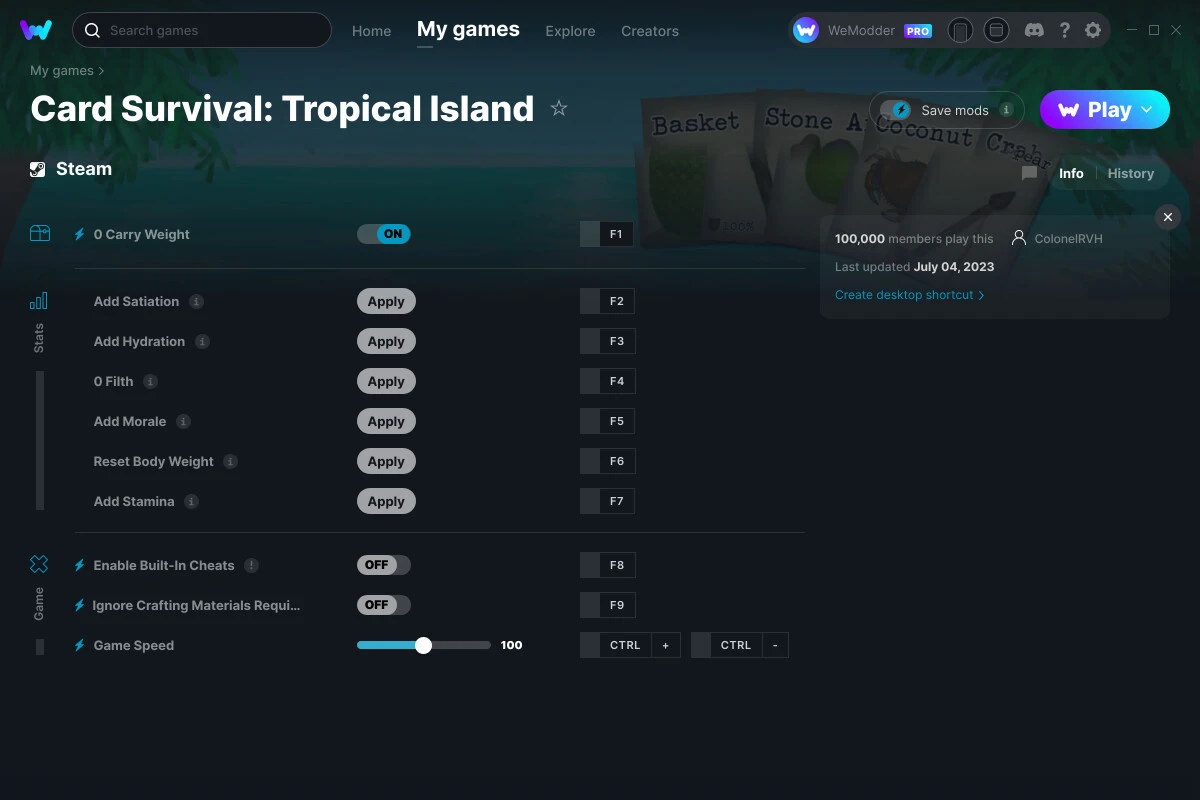Click the inventory chest icon in the sidebar
Viewport: 1200px width, 800px height.
click(40, 232)
